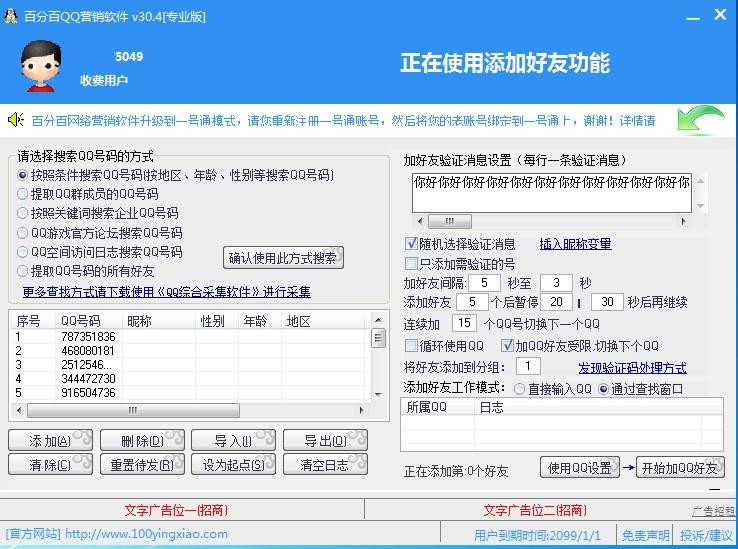738x549 pixels.
Task: Click QQ list scroll down arrow
Action: coord(378,395)
